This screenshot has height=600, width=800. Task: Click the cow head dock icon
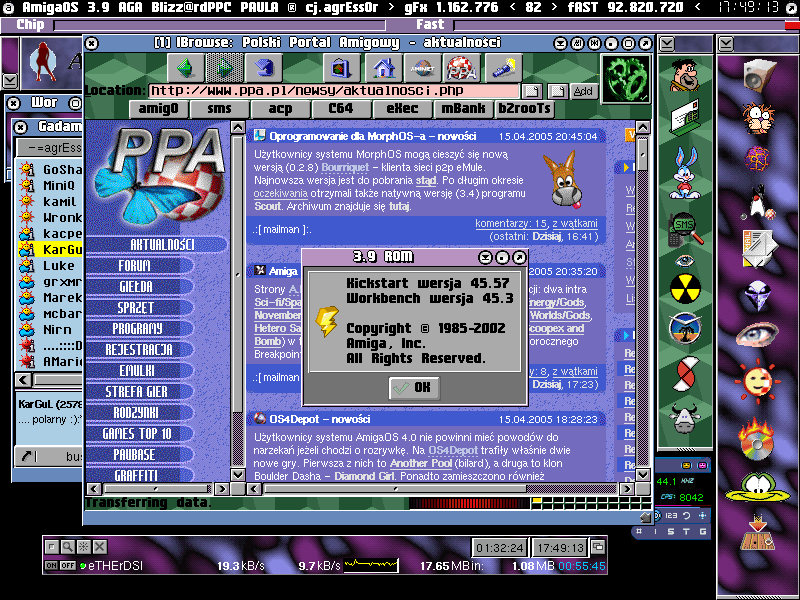tap(684, 418)
